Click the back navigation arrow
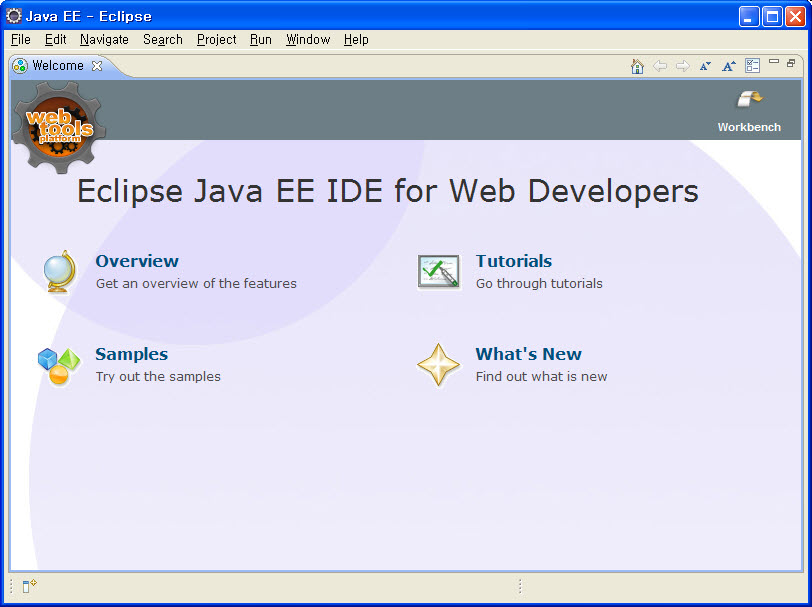 click(x=660, y=66)
